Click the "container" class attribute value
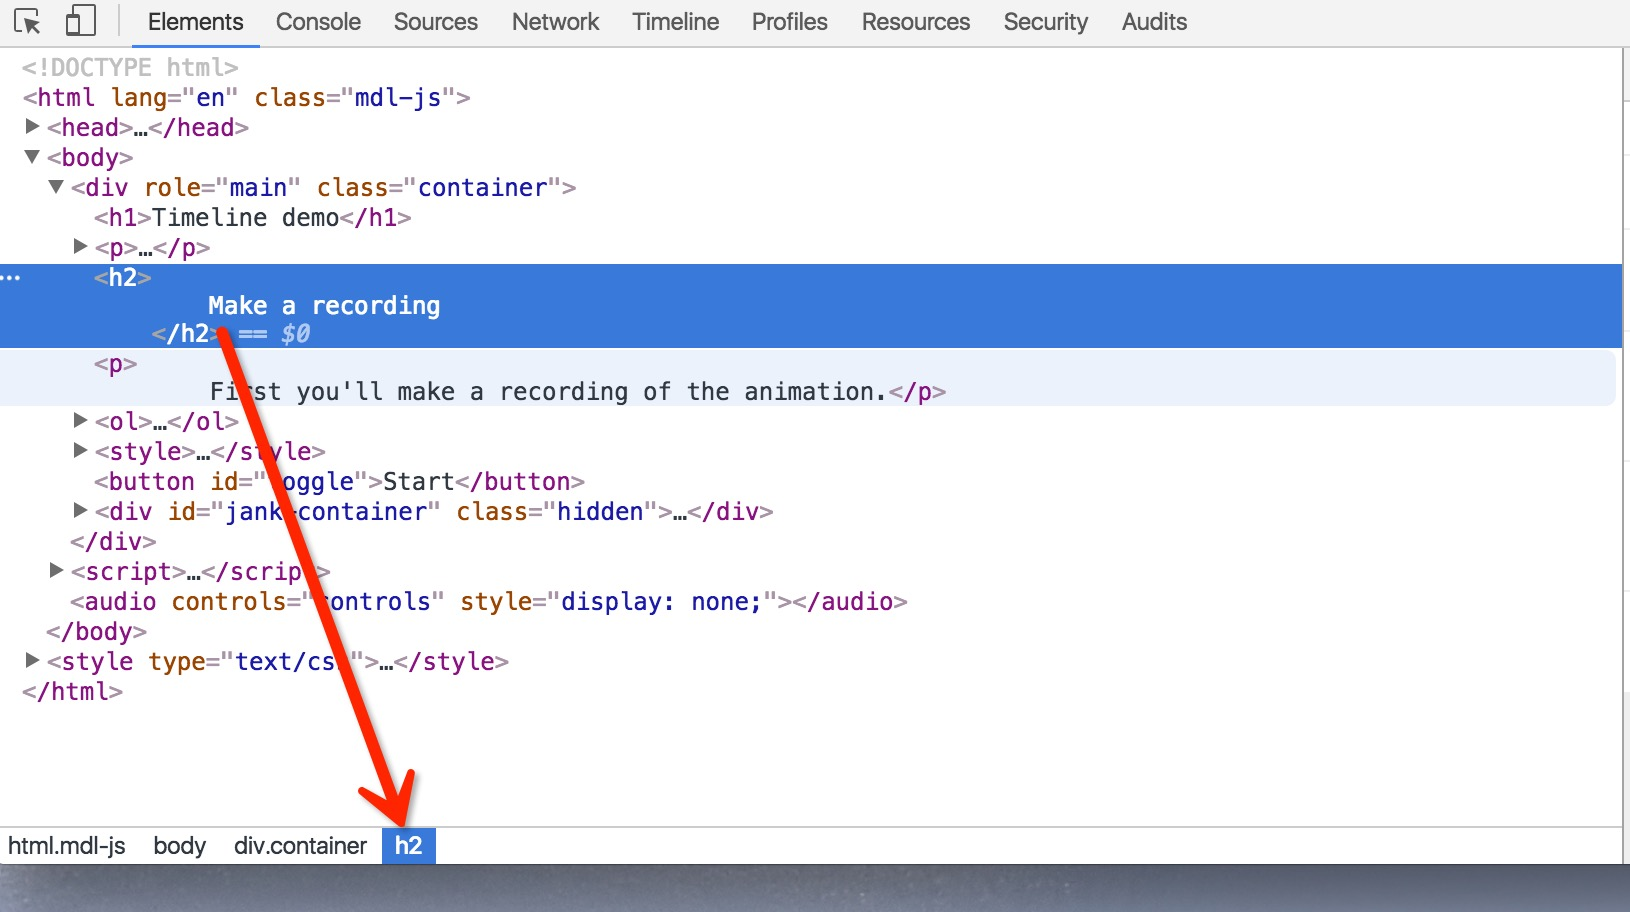The width and height of the screenshot is (1630, 912). [x=483, y=187]
